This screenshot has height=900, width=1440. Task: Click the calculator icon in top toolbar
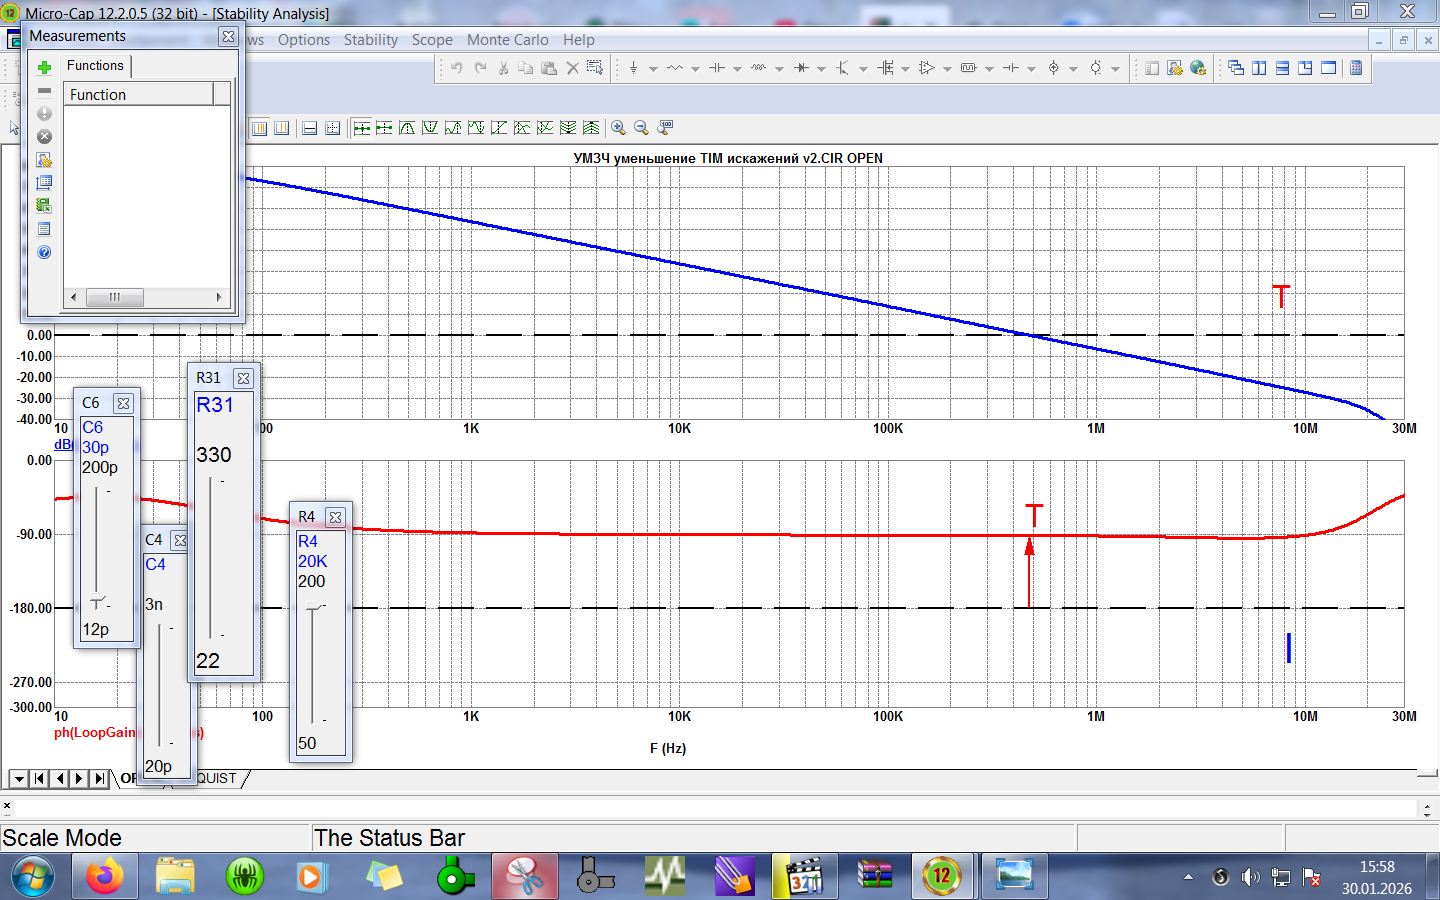(1356, 68)
